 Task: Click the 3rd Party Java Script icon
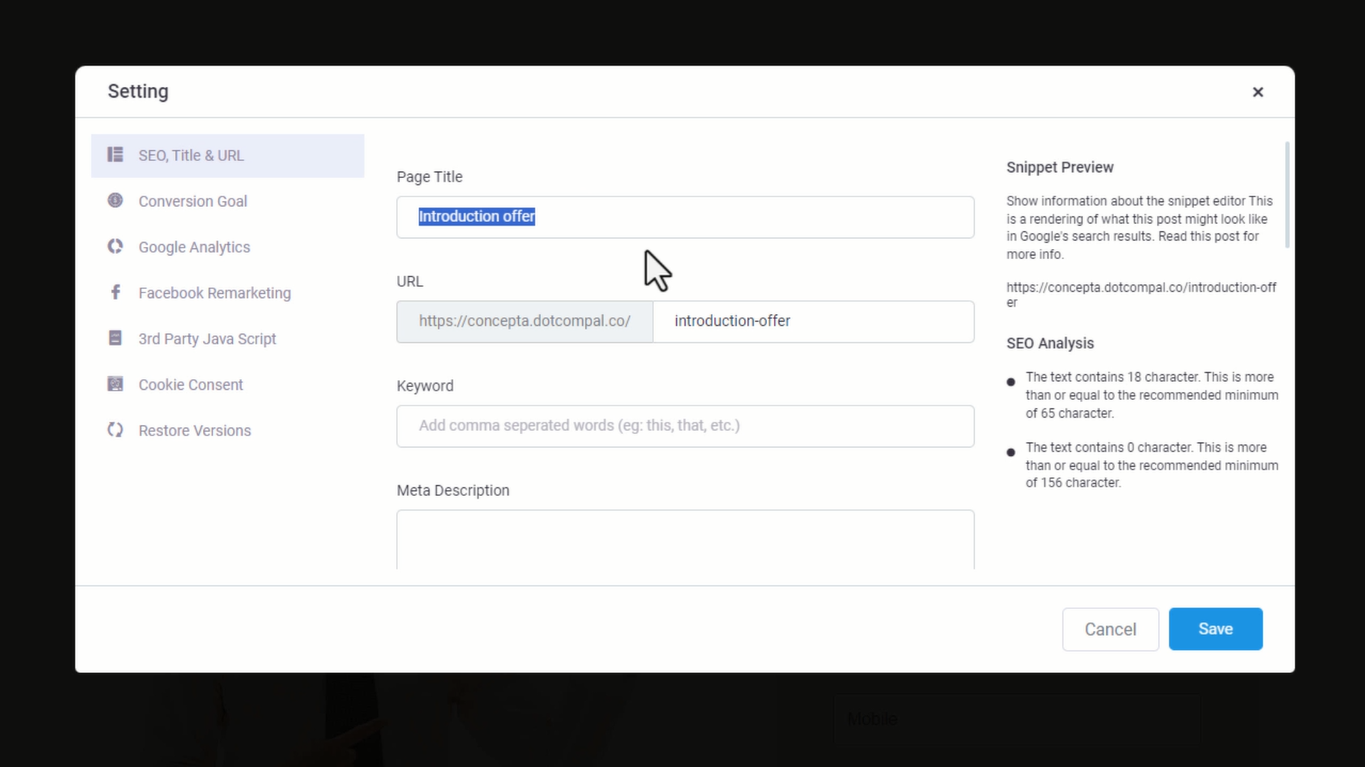point(115,338)
